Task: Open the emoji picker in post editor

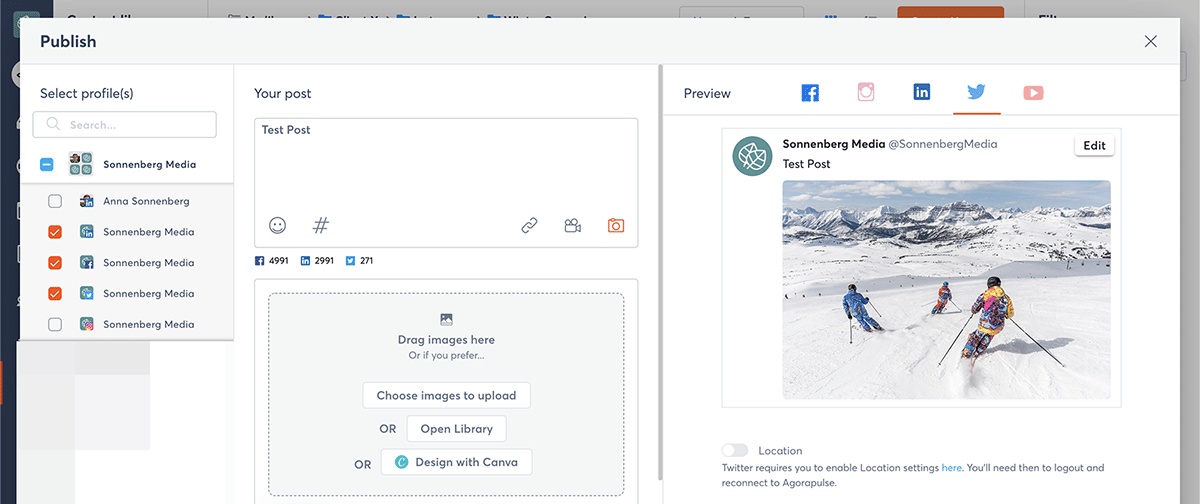Action: point(278,226)
